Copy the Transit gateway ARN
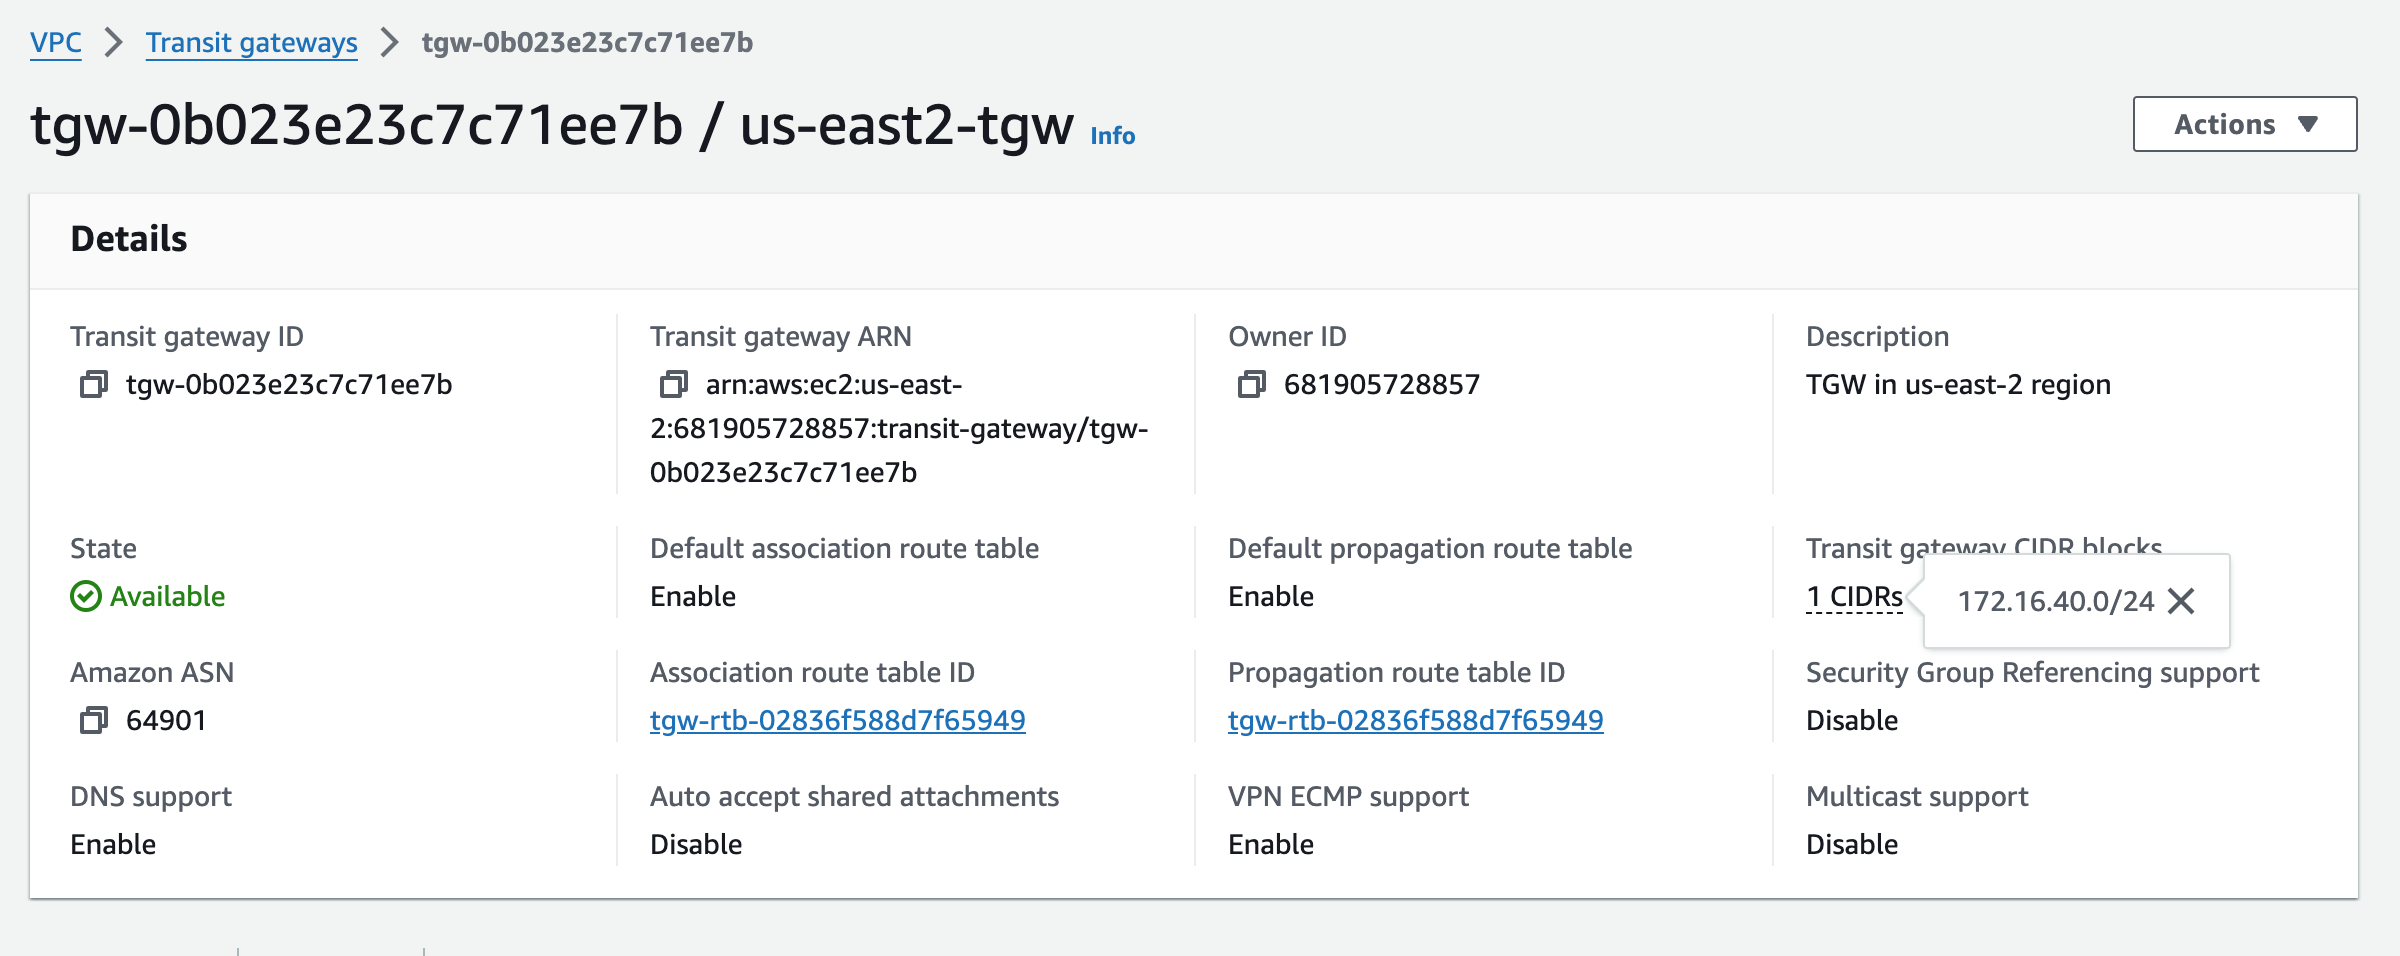 [673, 384]
